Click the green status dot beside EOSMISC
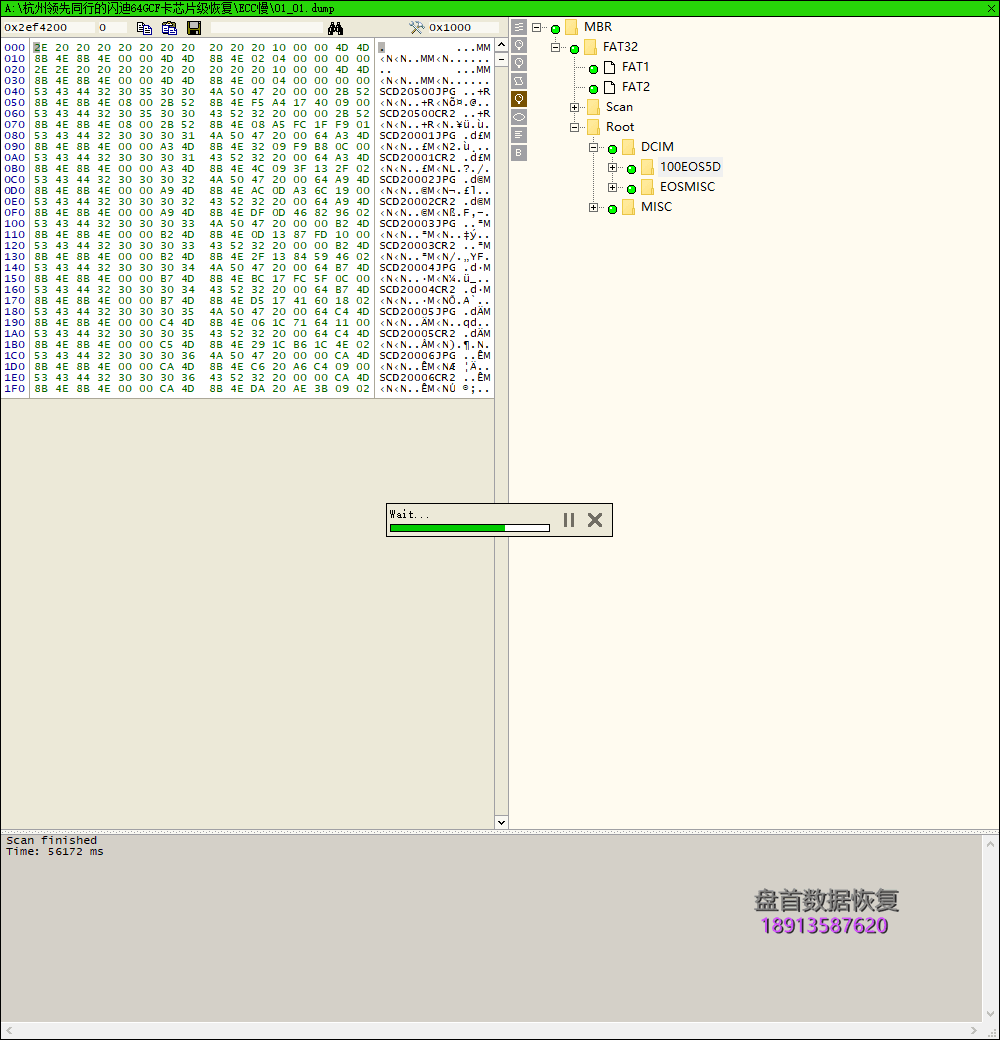 [x=631, y=189]
